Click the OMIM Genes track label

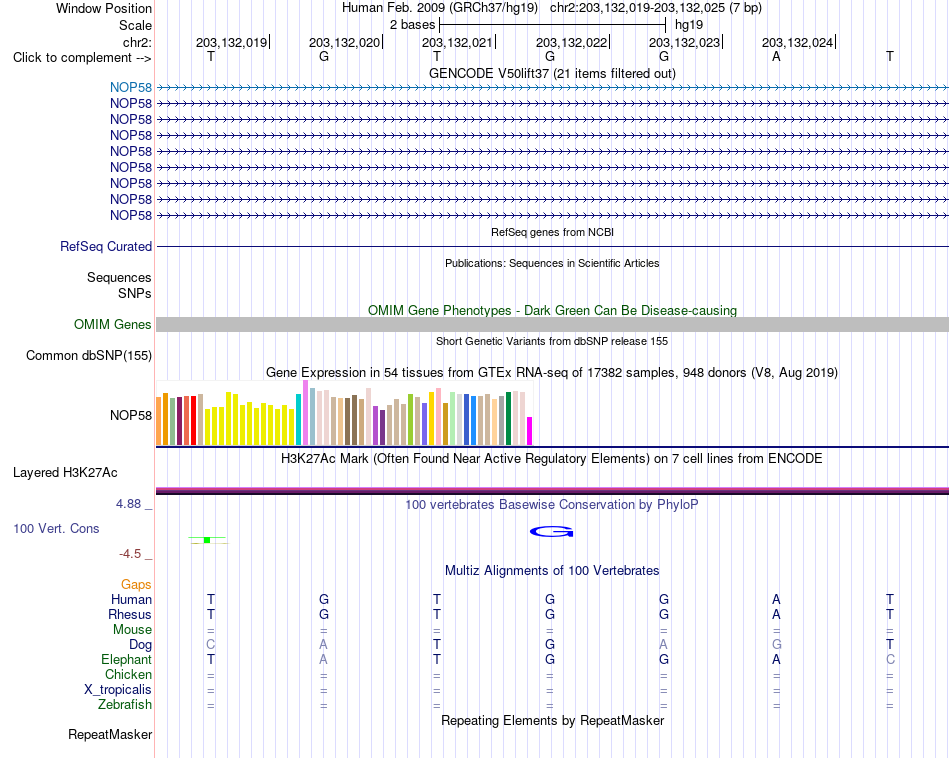pos(113,324)
